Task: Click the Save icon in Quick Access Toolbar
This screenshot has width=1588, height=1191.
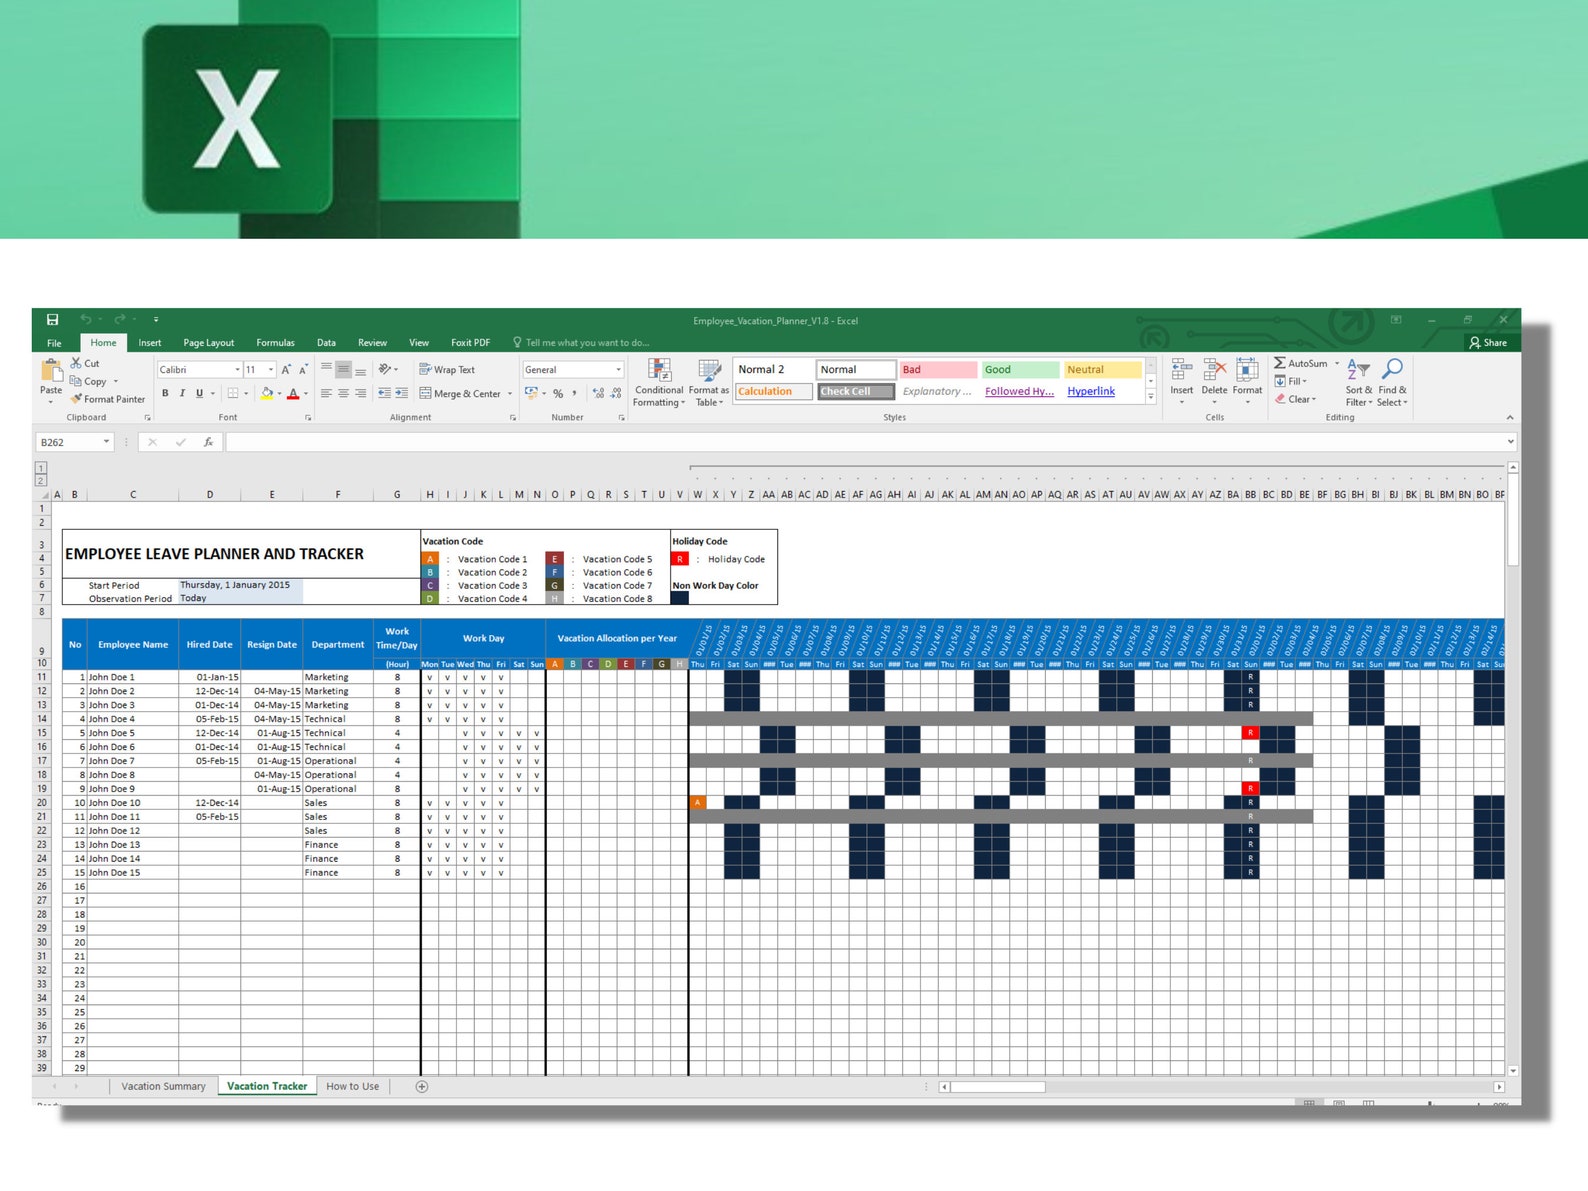Action: [x=52, y=320]
